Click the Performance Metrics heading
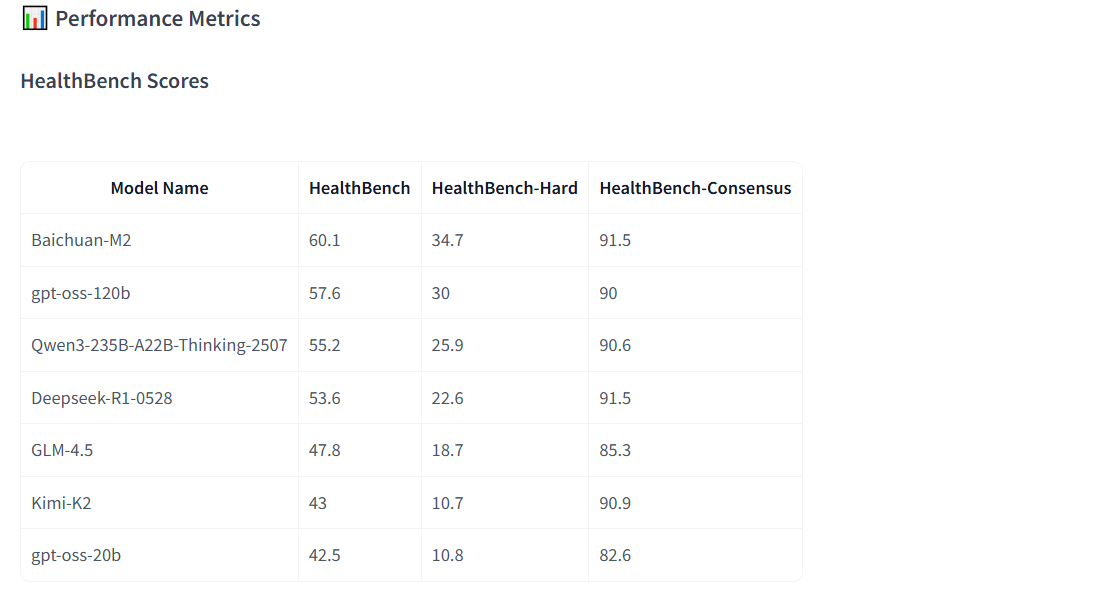The image size is (1107, 613). tap(158, 18)
